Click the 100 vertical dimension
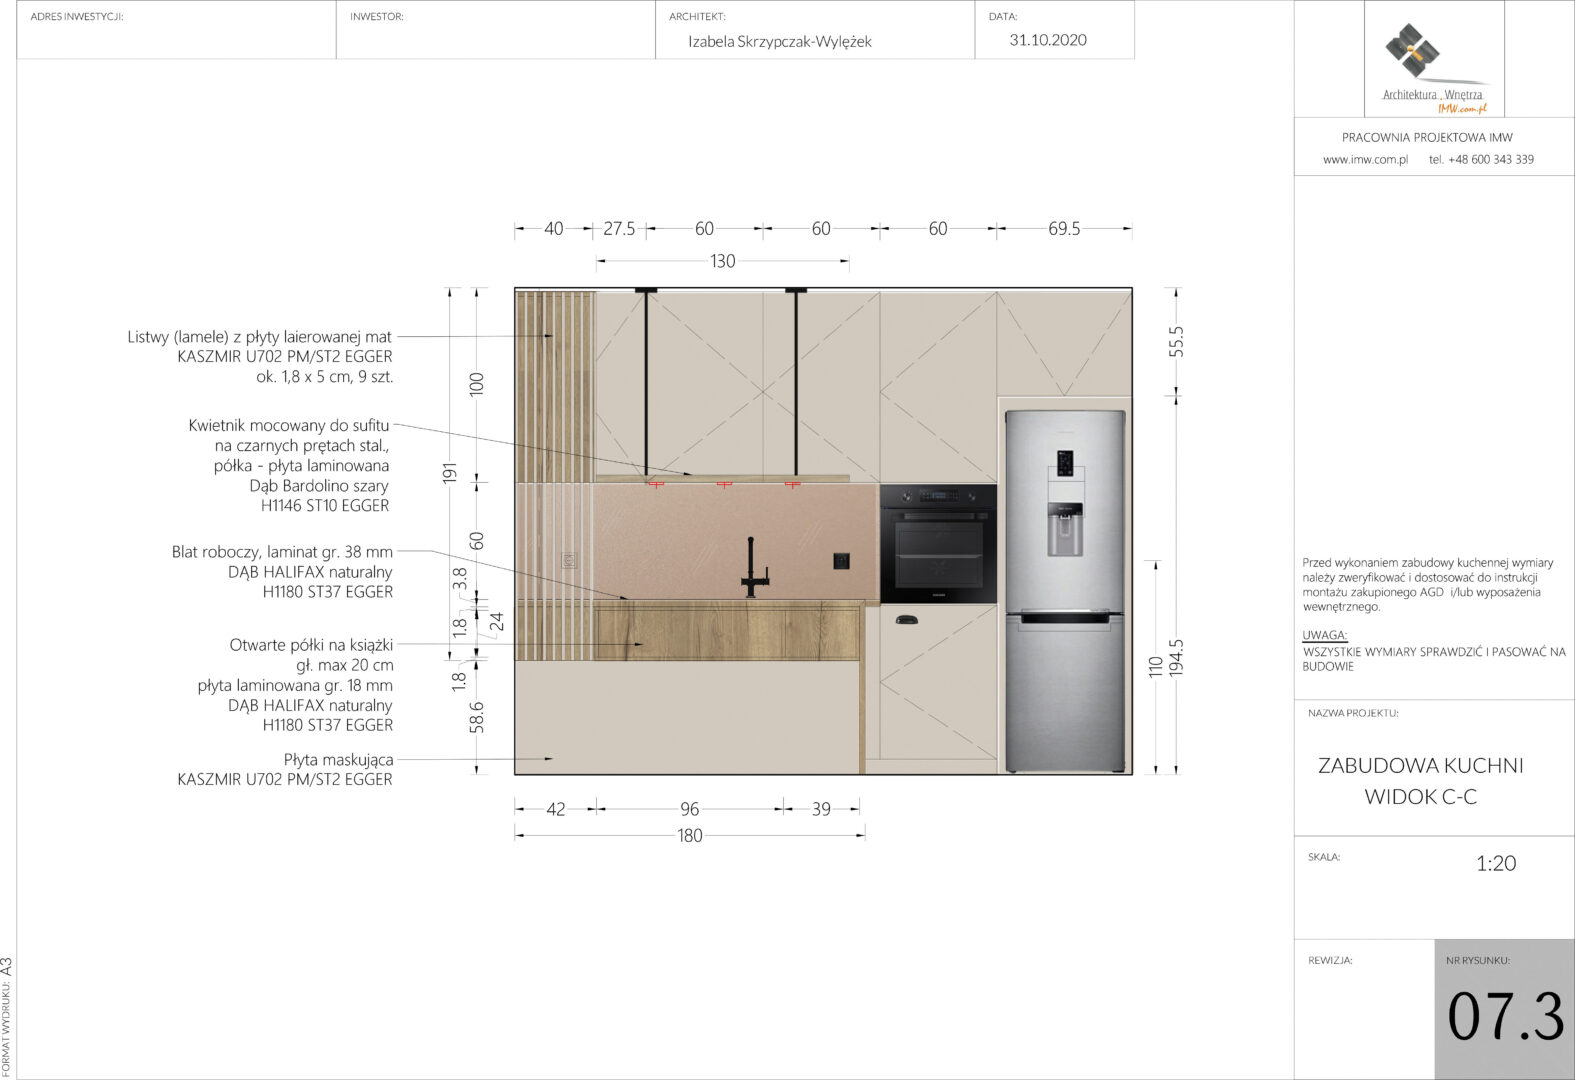This screenshot has height=1080, width=1575. 476,385
